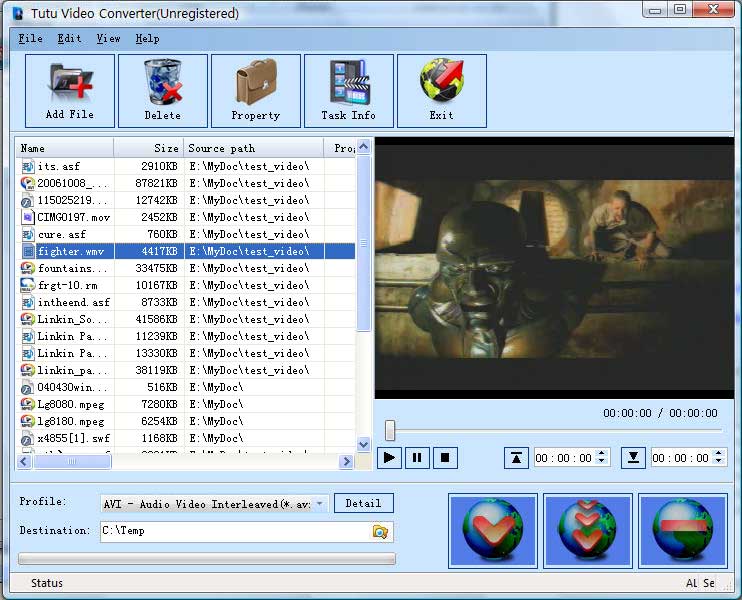
Task: Click the globe with multiple check arrows
Action: coord(588,530)
